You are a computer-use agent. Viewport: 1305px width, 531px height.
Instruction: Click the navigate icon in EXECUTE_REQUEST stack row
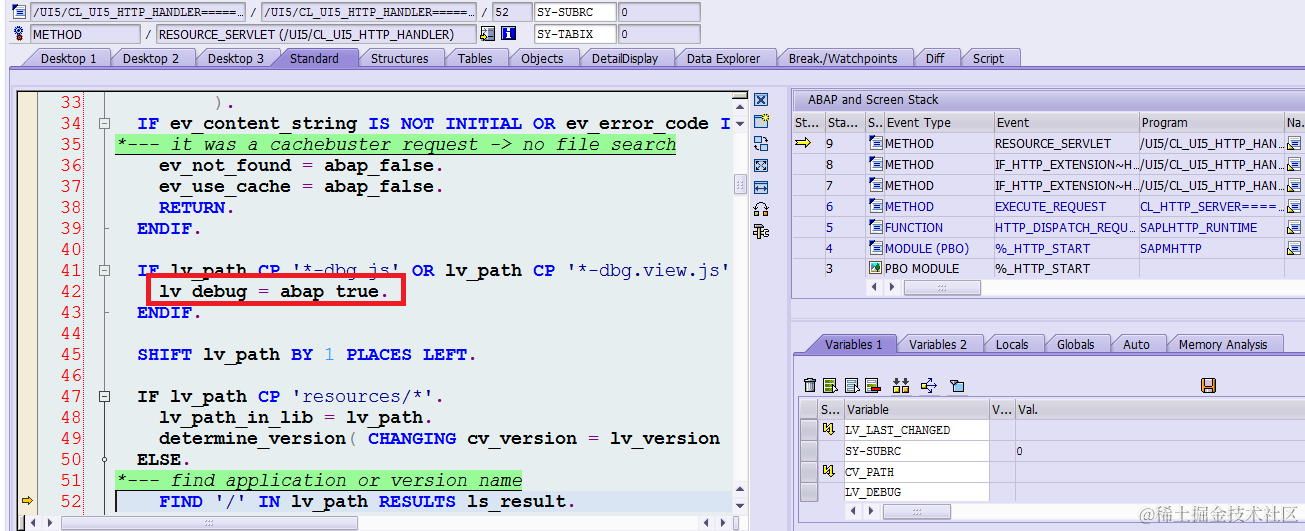click(x=1294, y=206)
